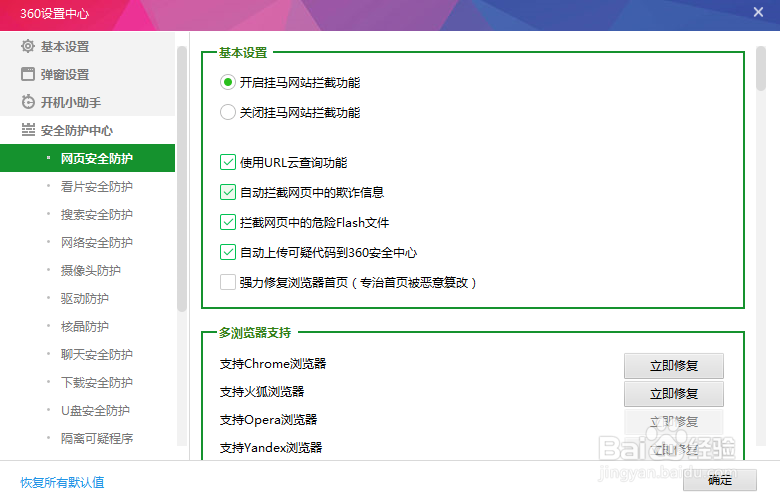Select 看片安全防护 item
780x500 pixels.
(88, 186)
